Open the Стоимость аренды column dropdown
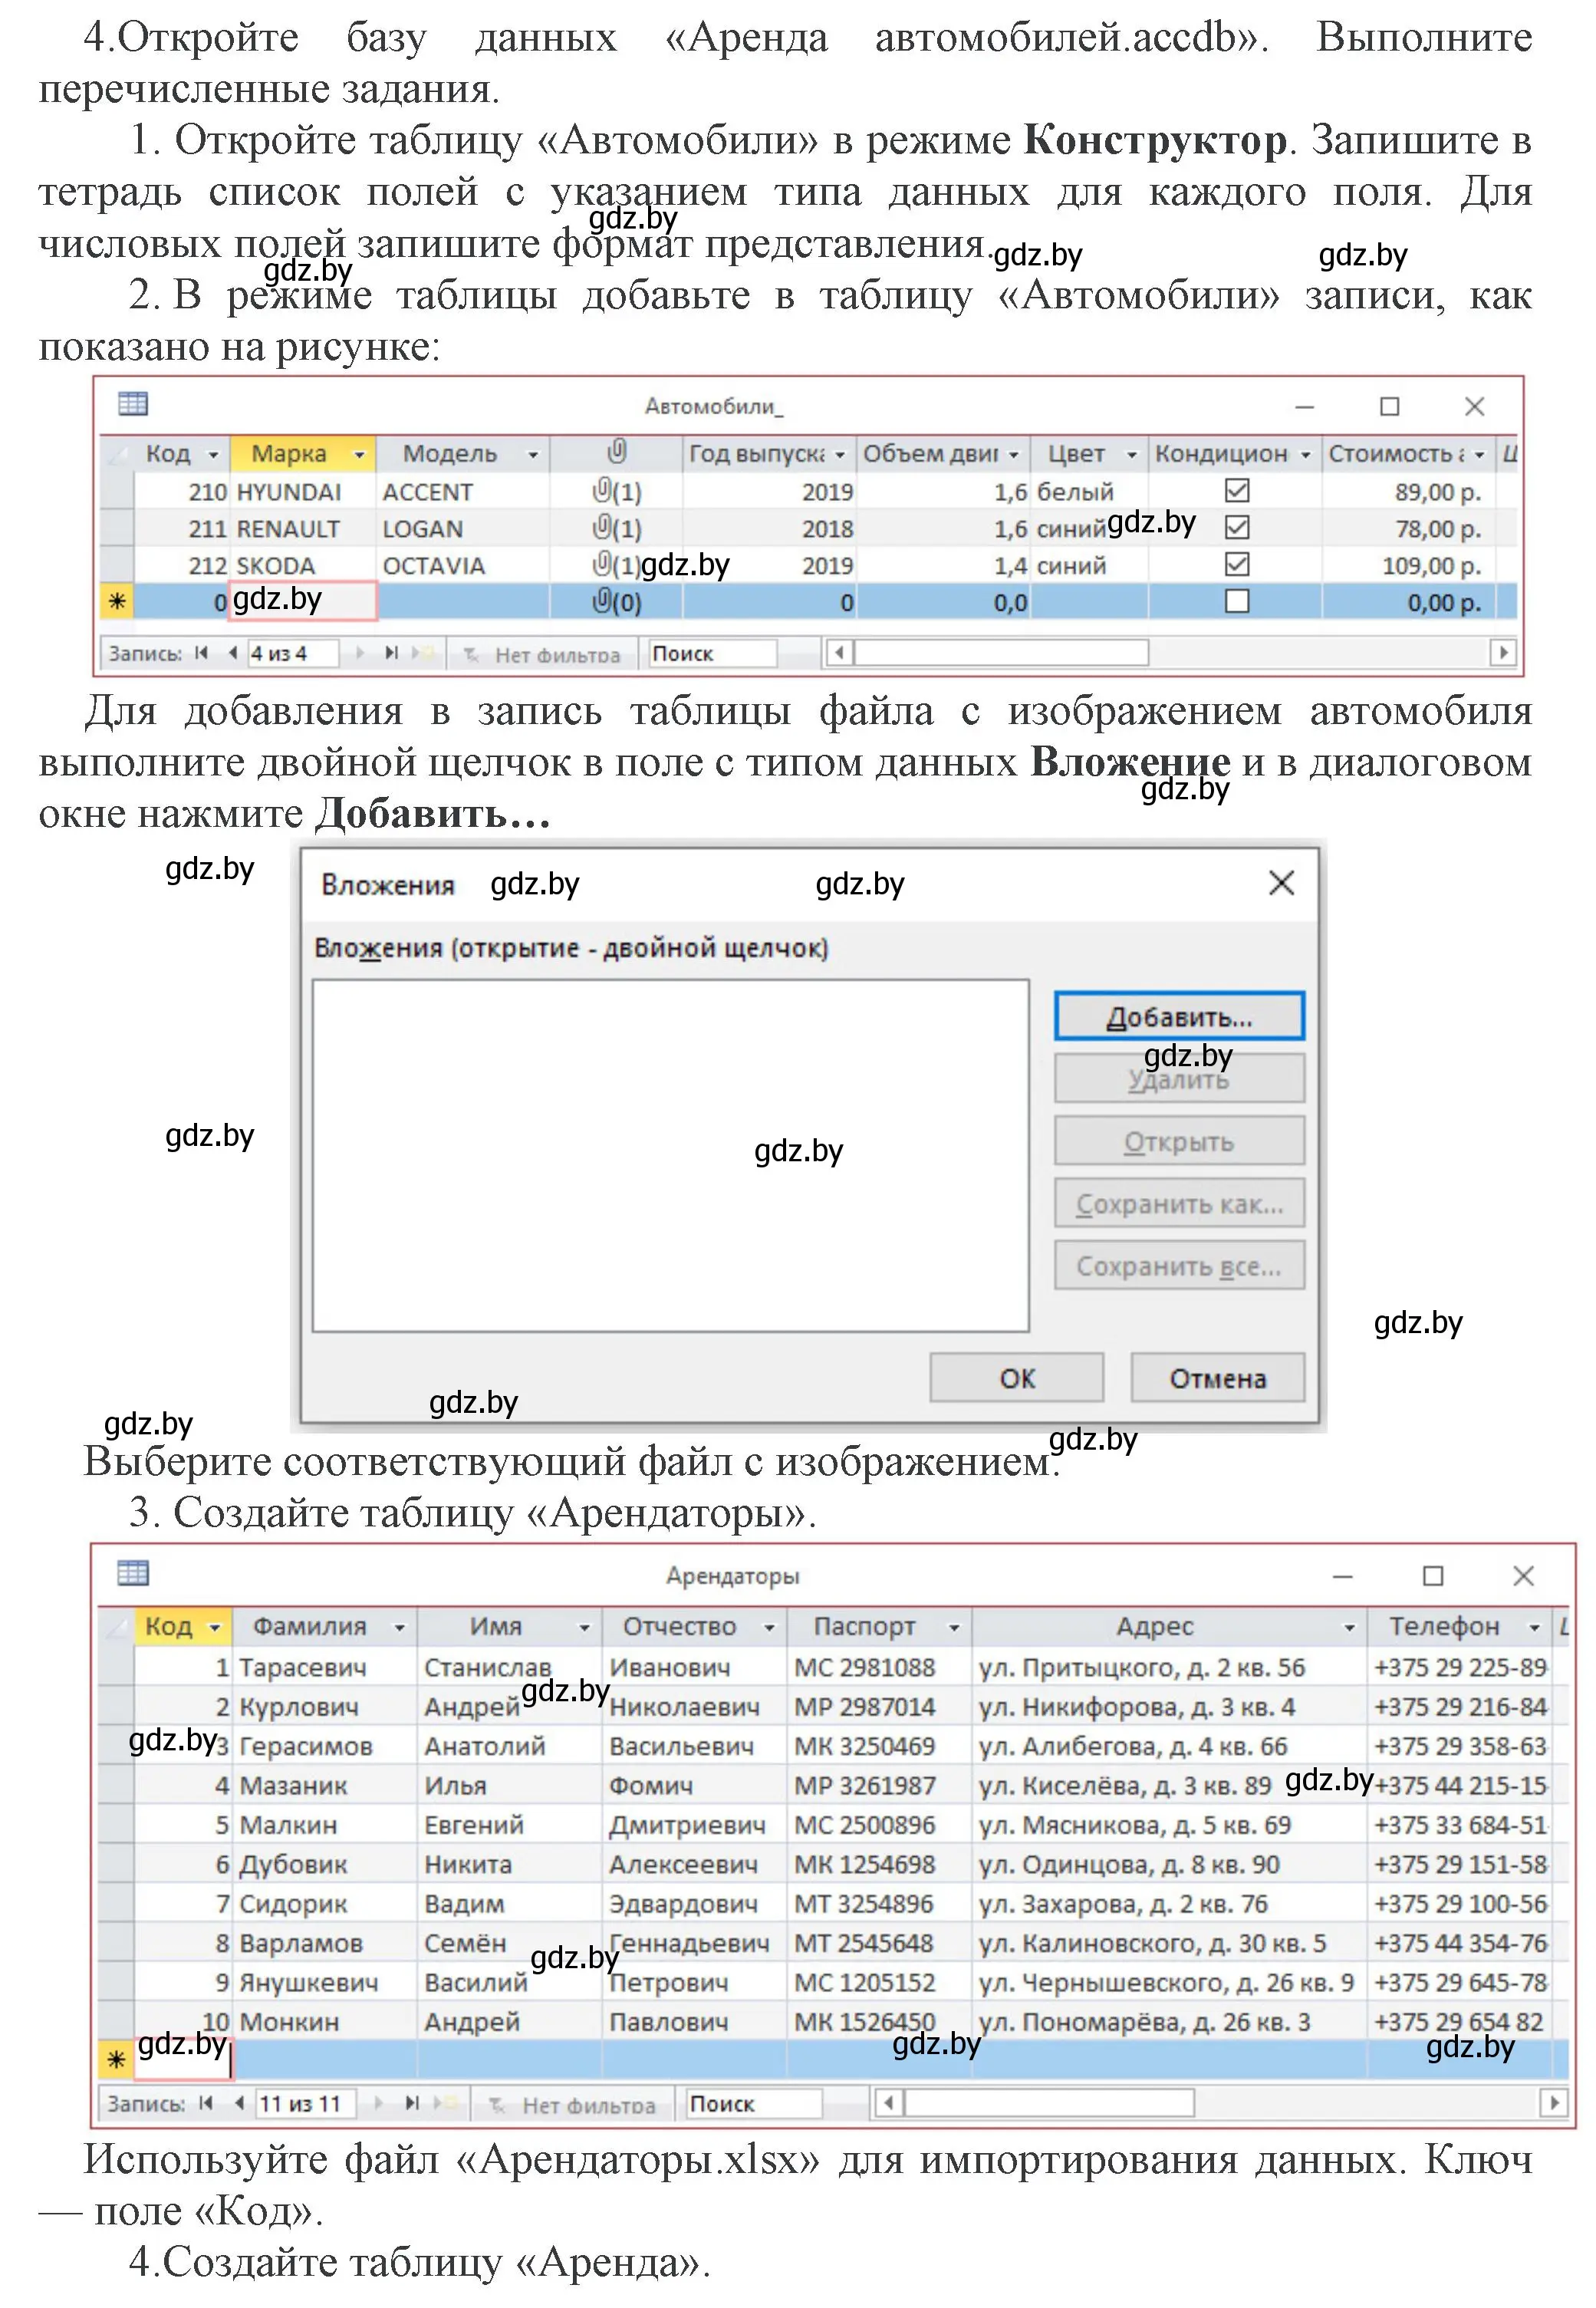1596x2308 pixels. [1479, 455]
